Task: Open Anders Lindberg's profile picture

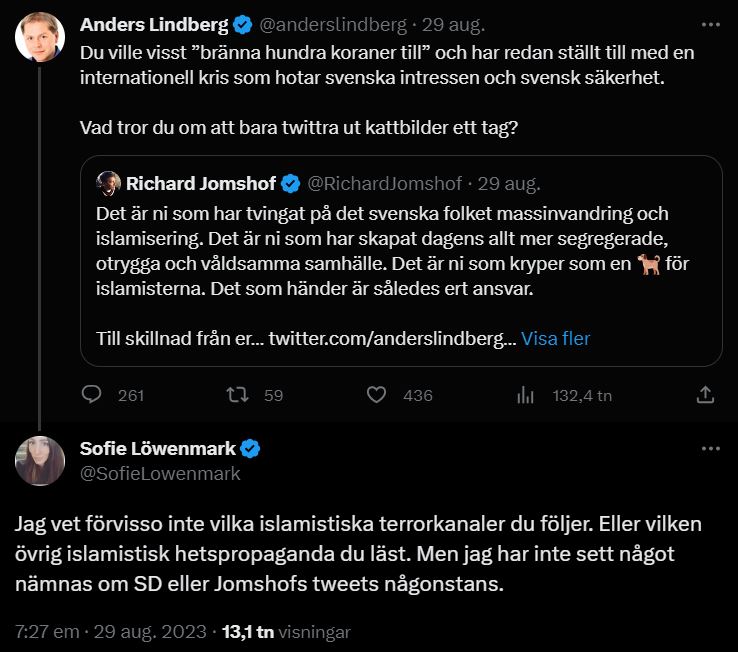Action: pos(40,38)
